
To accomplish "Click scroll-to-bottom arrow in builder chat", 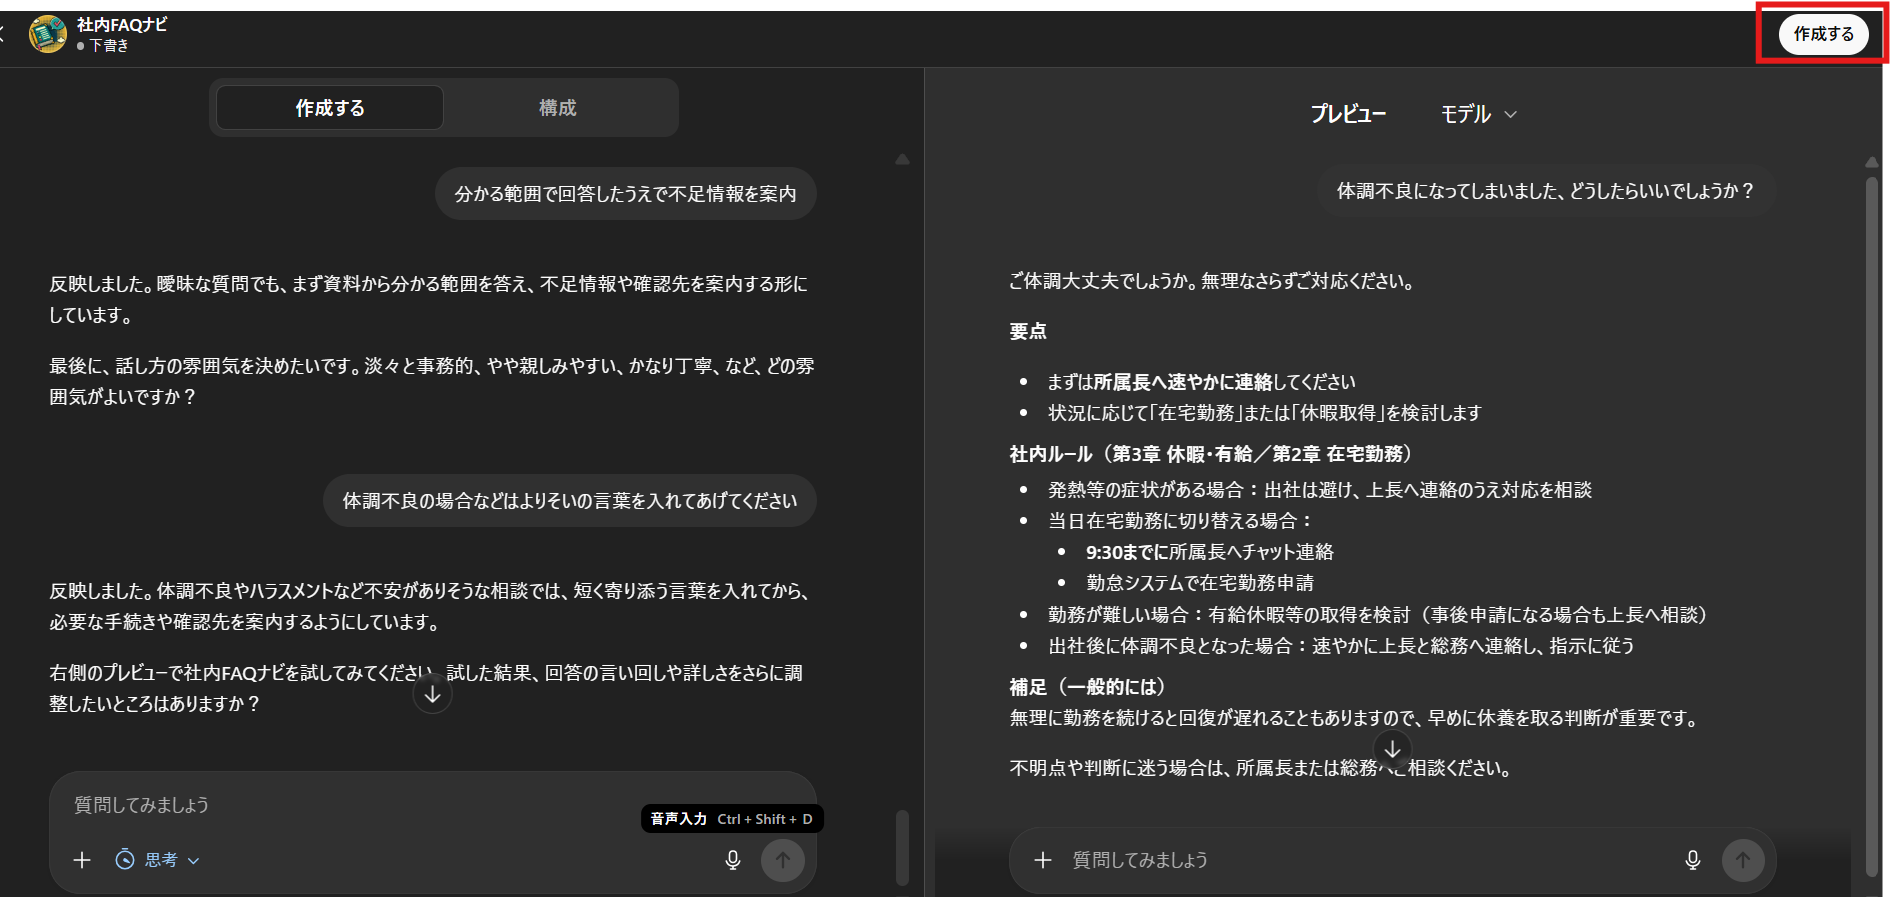I will (432, 694).
